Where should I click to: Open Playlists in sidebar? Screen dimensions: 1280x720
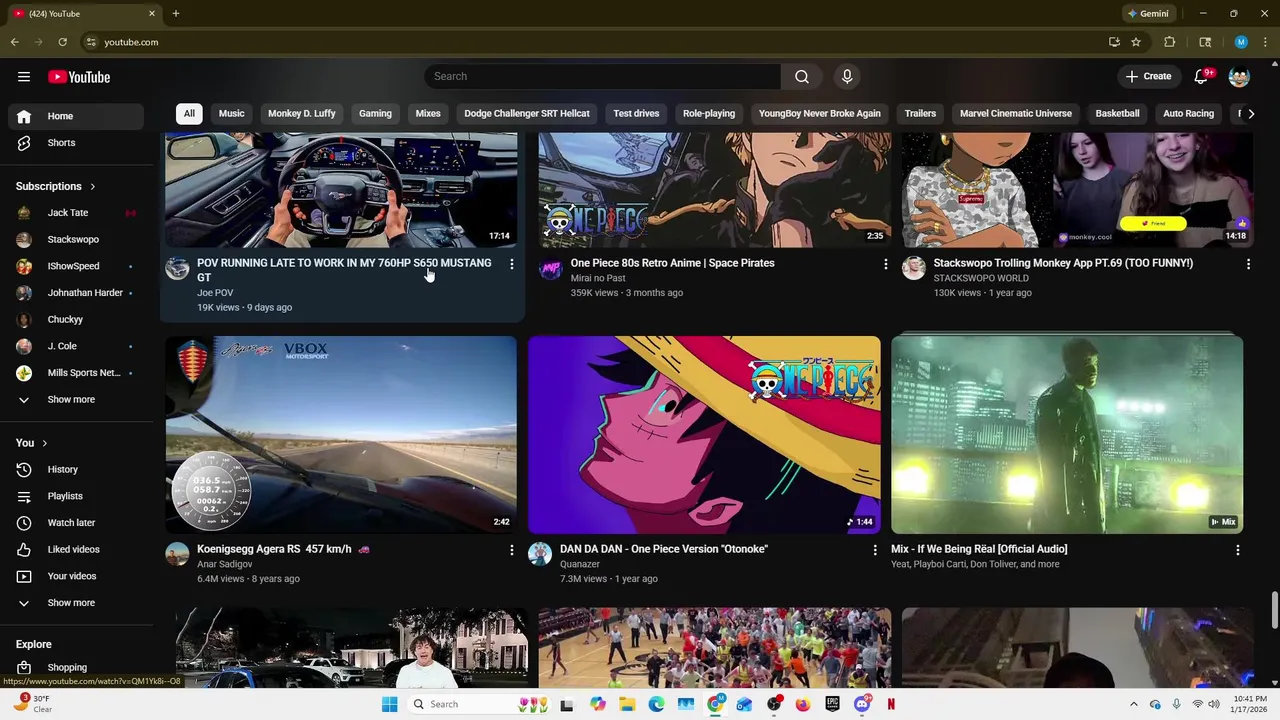76,496
